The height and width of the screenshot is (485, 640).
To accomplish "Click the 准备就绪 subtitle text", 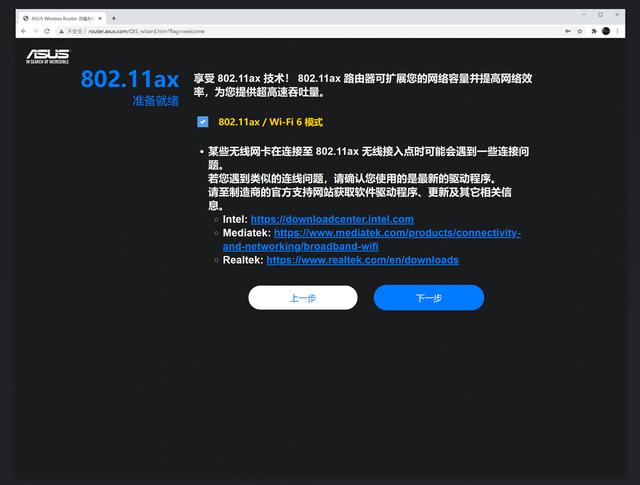I will tap(156, 101).
